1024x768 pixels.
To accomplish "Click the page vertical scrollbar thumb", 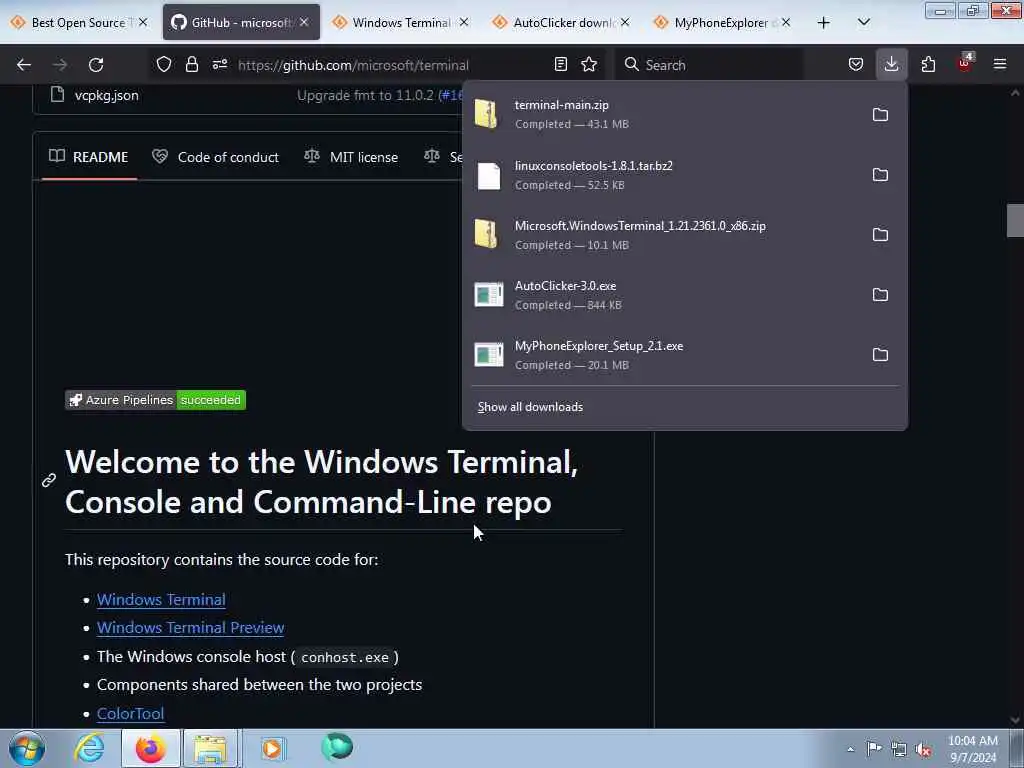I will [x=1015, y=221].
